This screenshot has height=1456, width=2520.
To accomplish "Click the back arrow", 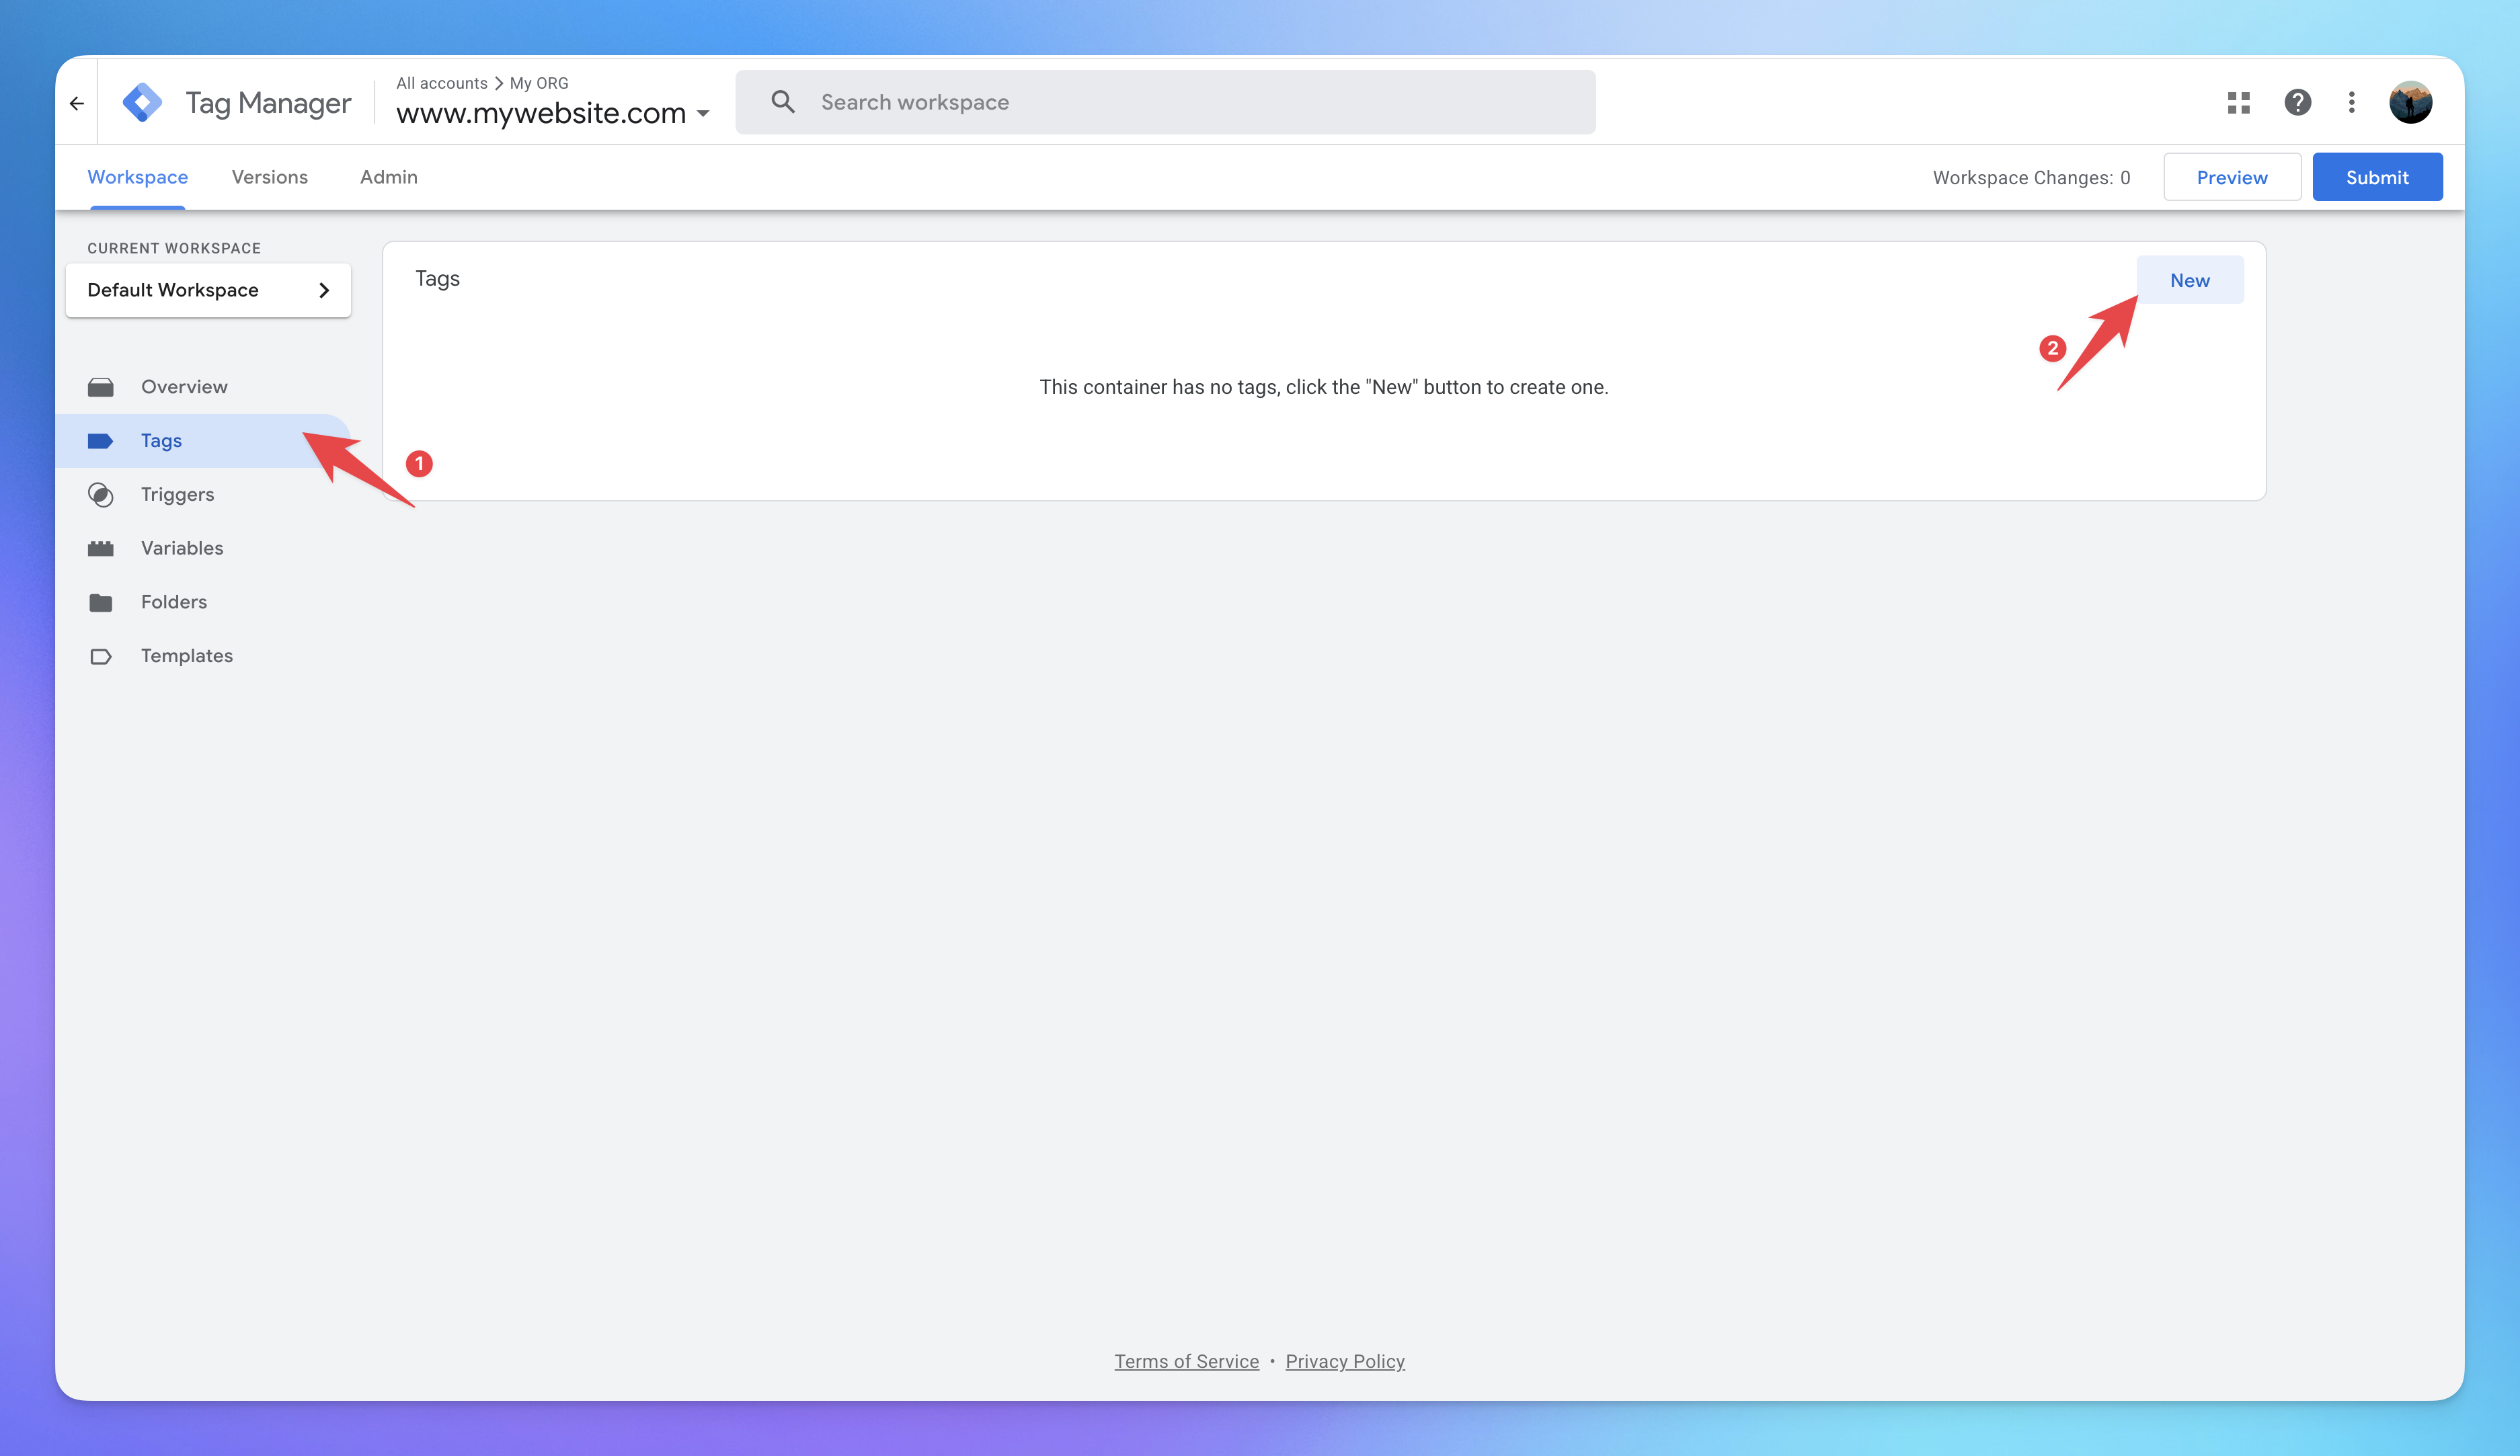I will (77, 102).
